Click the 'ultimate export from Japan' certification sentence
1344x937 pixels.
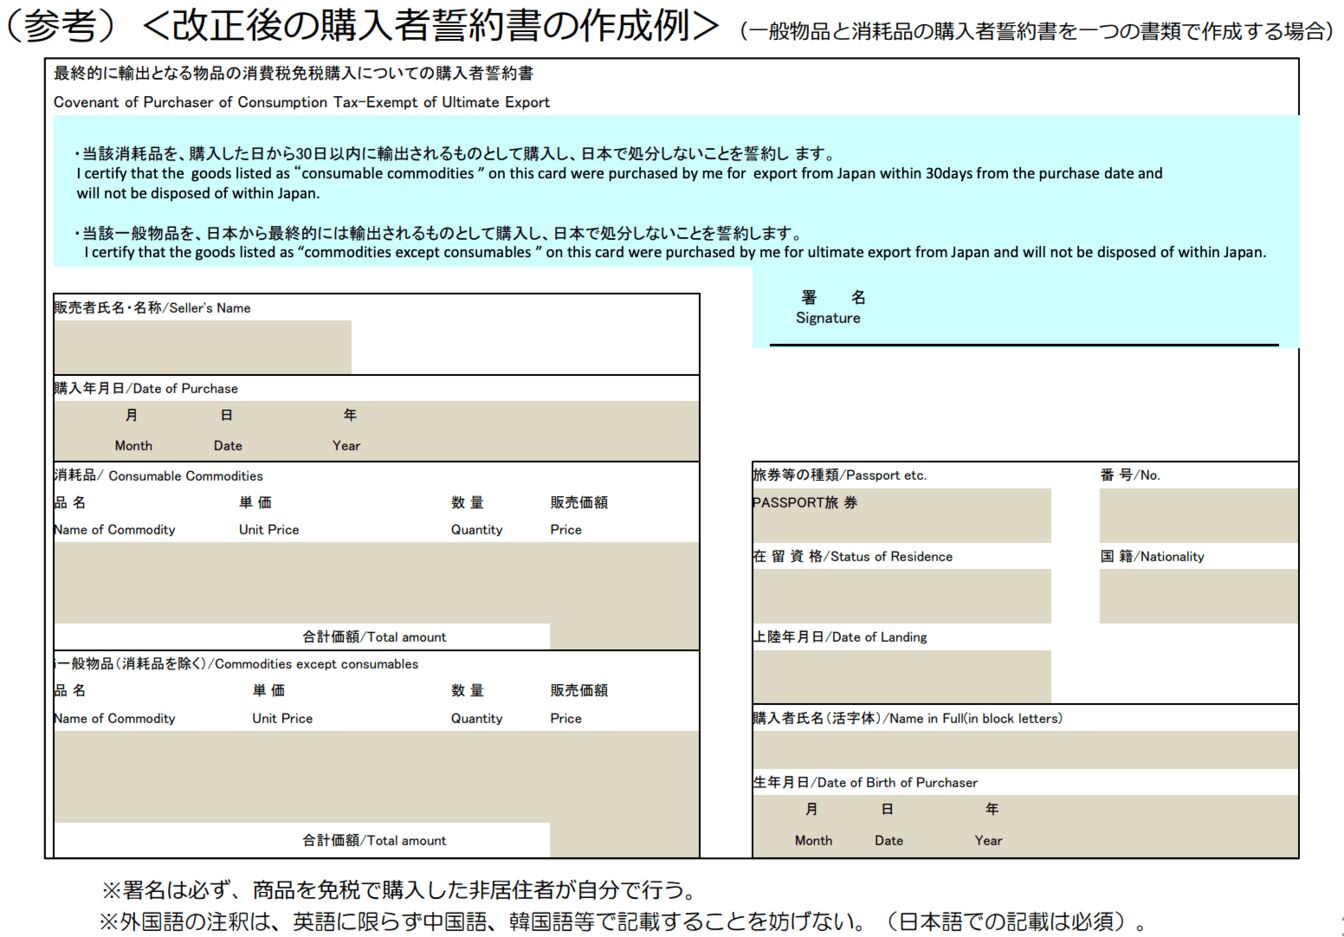(675, 252)
